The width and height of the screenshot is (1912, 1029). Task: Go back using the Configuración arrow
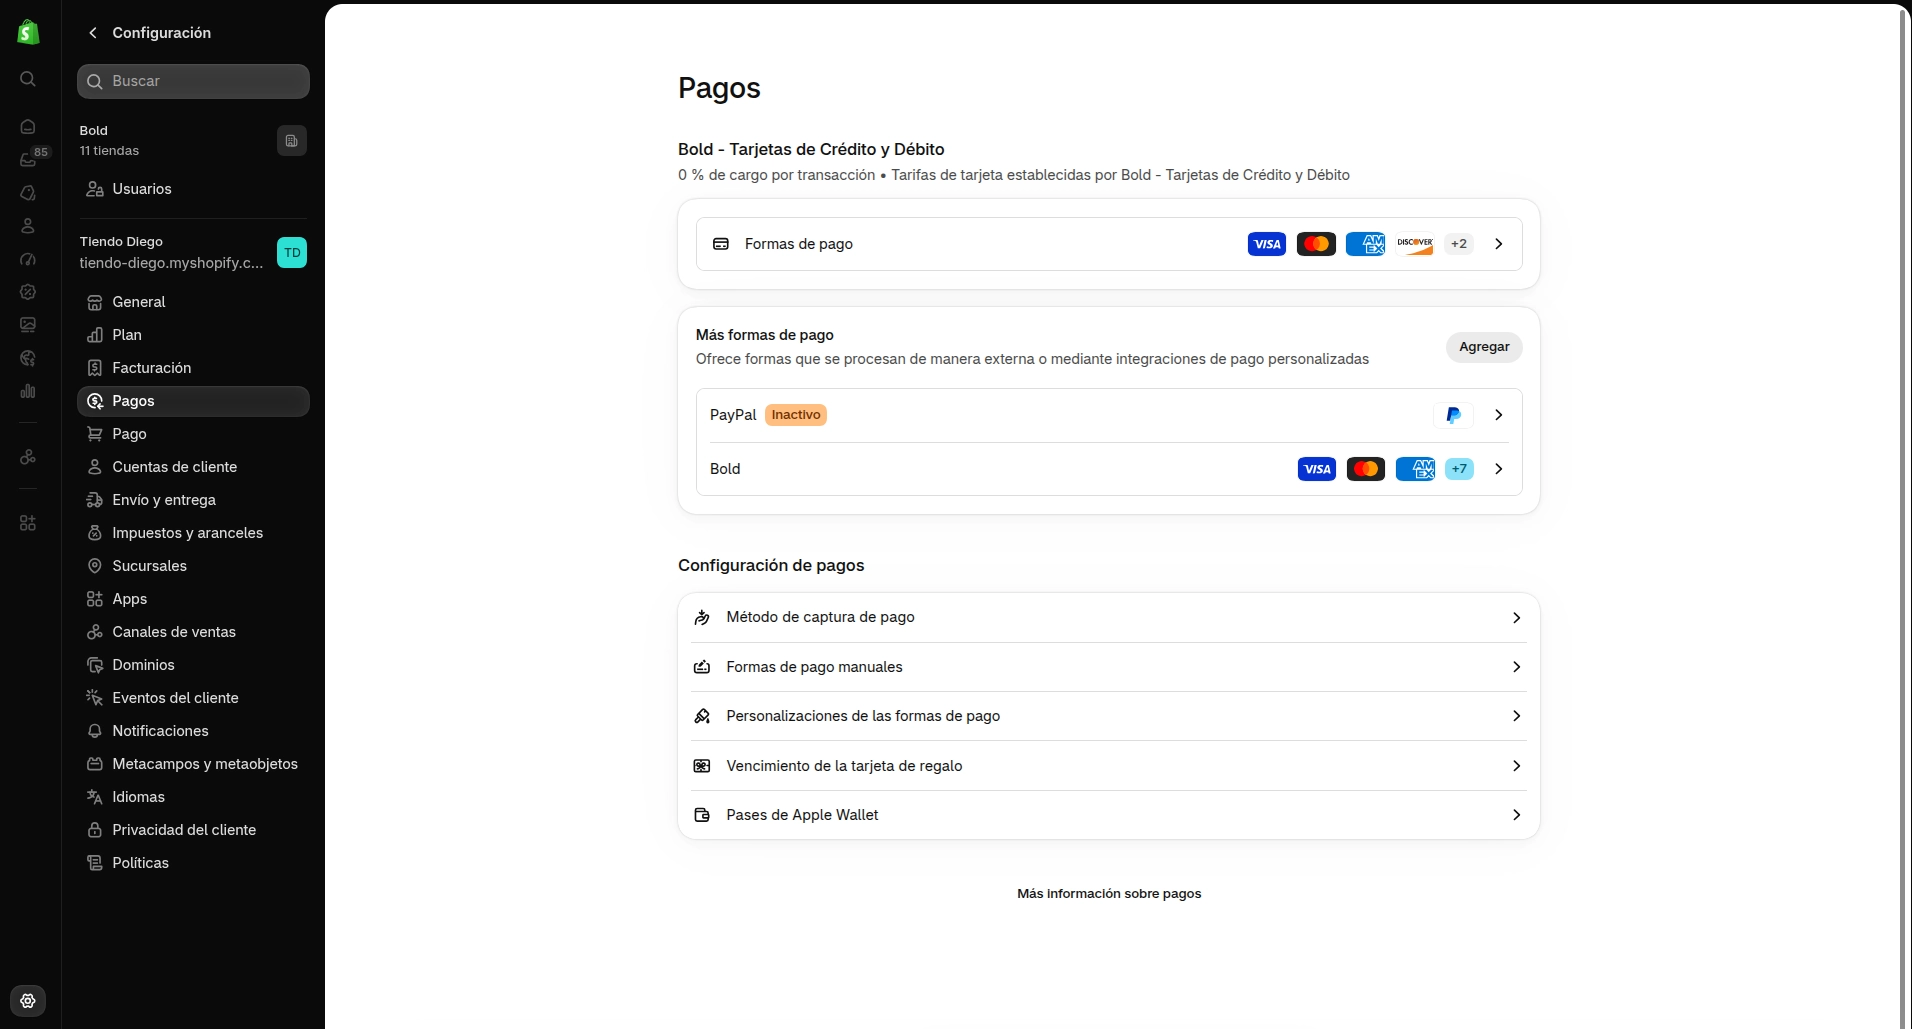(93, 33)
